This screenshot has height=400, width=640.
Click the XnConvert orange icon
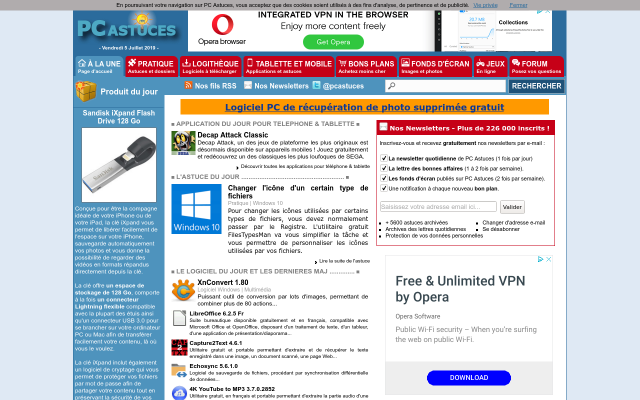183,290
